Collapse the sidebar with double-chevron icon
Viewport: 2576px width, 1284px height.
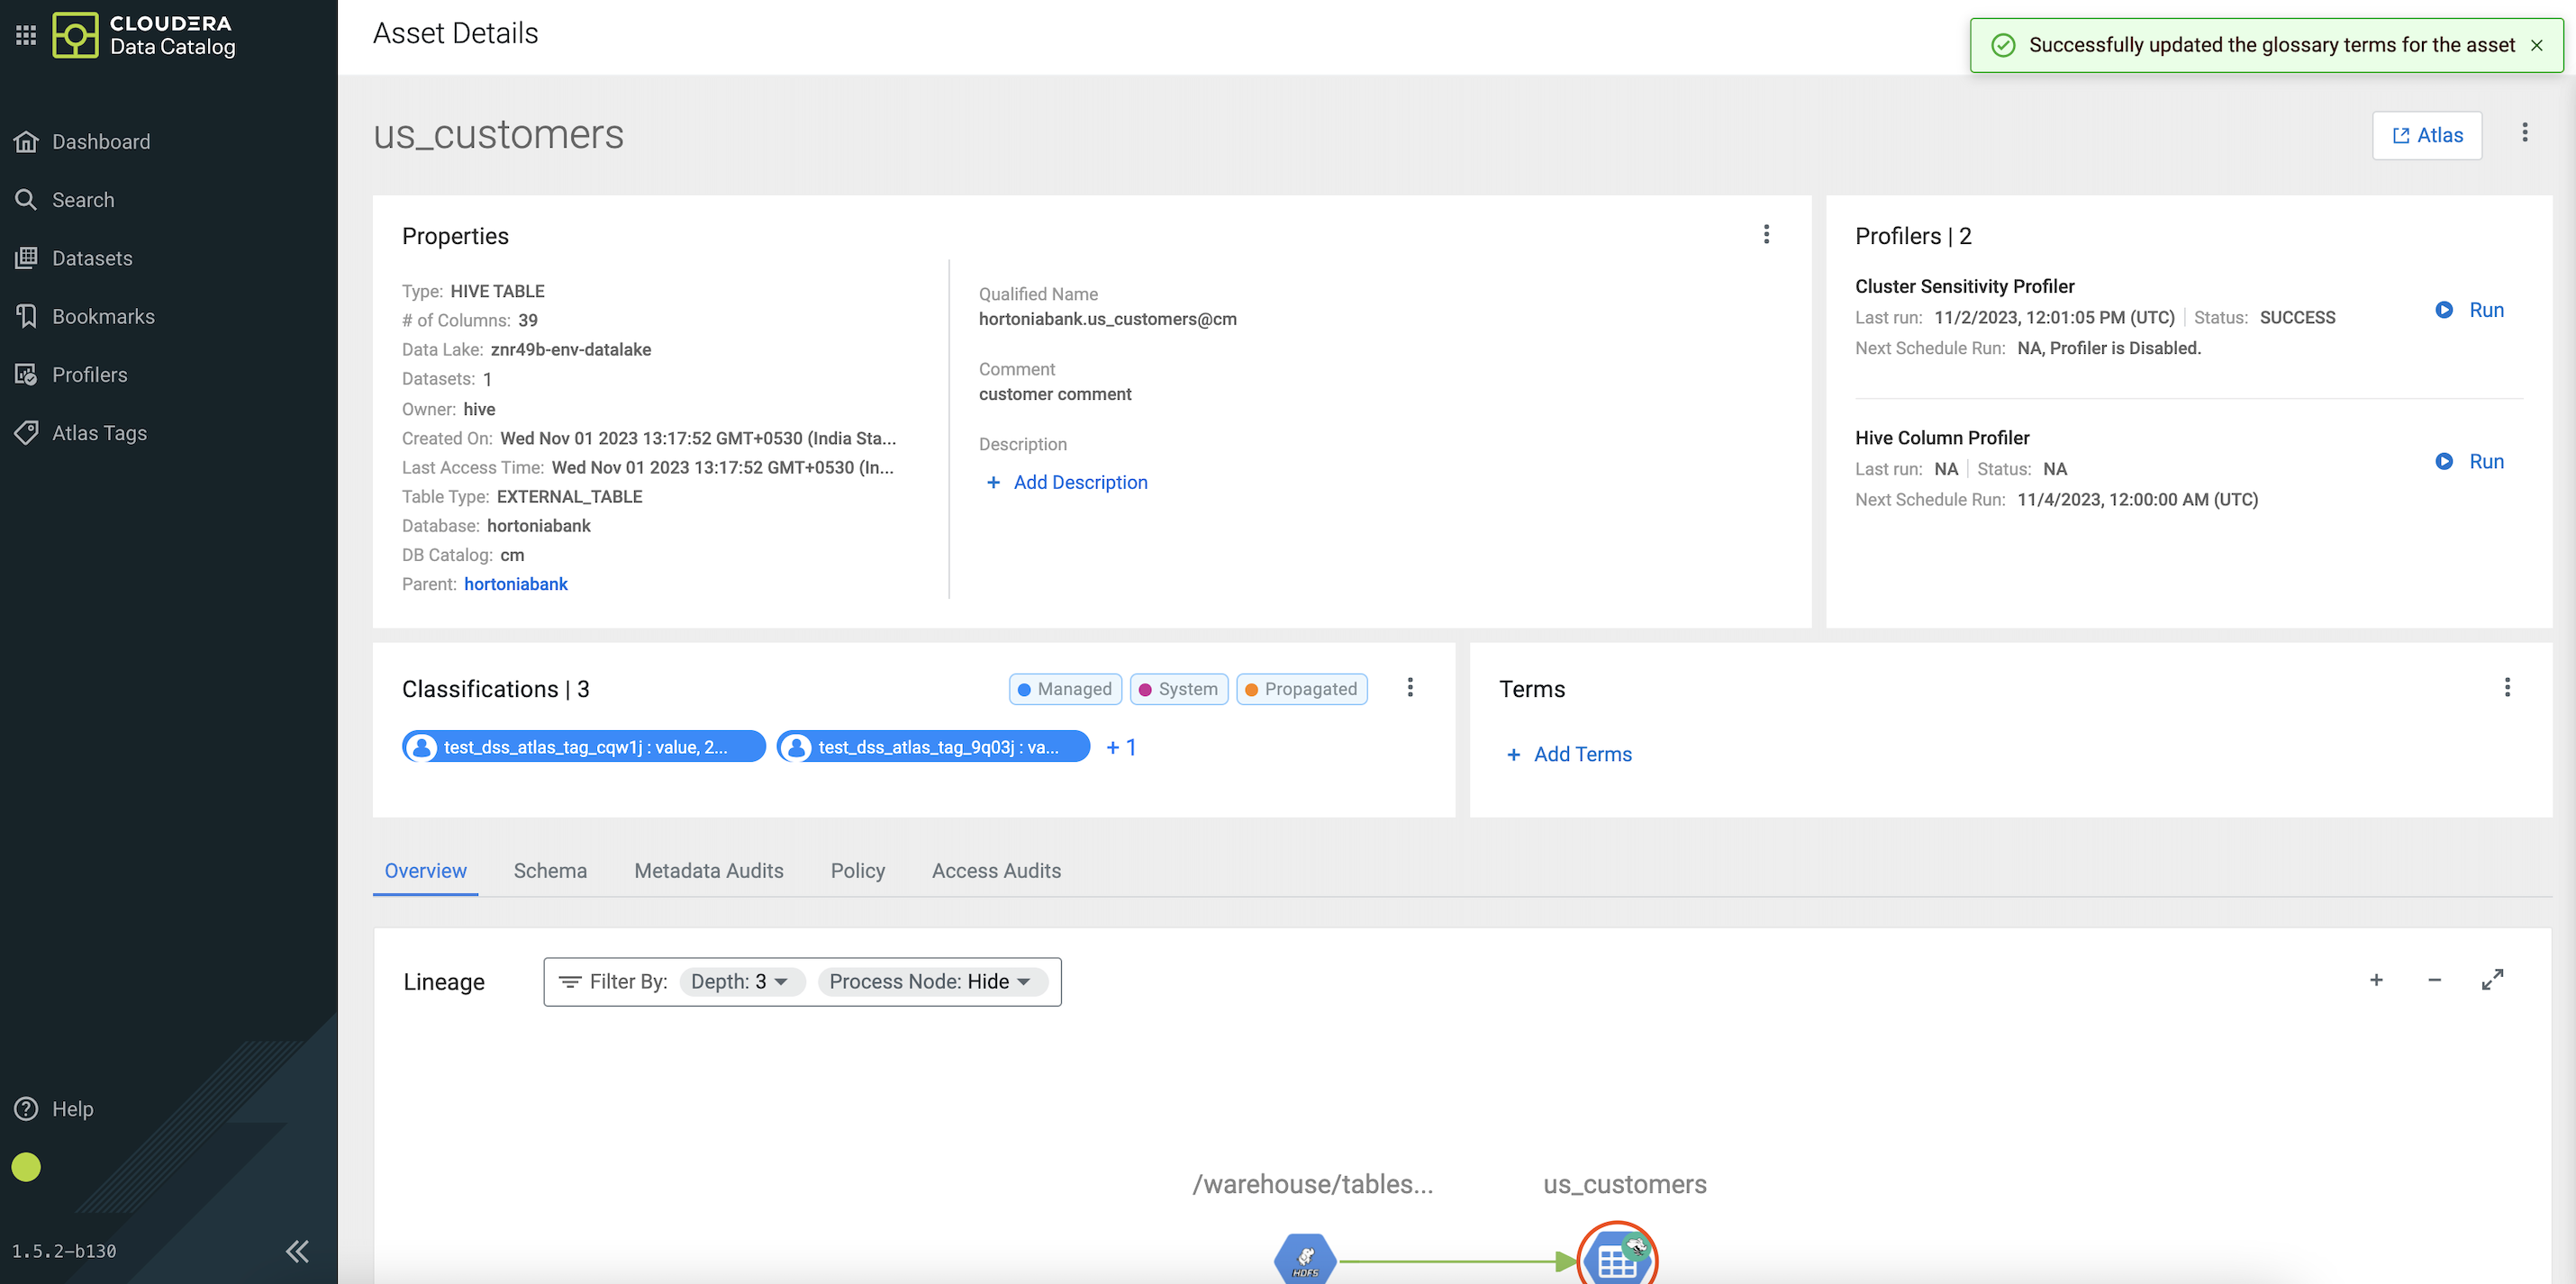coord(297,1251)
